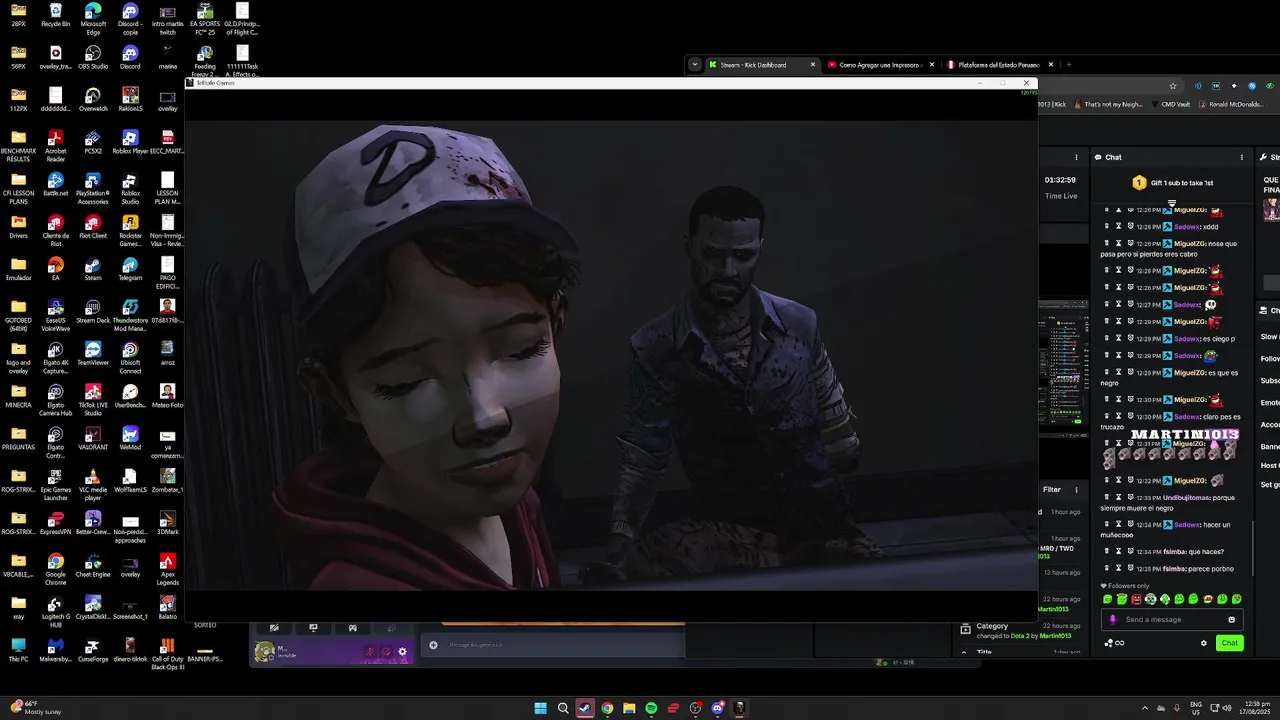Open WeMod desktop shortcut
This screenshot has height=720, width=1280.
130,438
